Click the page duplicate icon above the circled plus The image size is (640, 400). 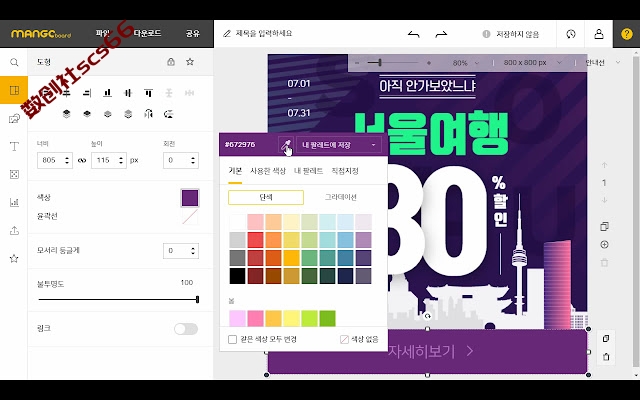click(x=604, y=226)
